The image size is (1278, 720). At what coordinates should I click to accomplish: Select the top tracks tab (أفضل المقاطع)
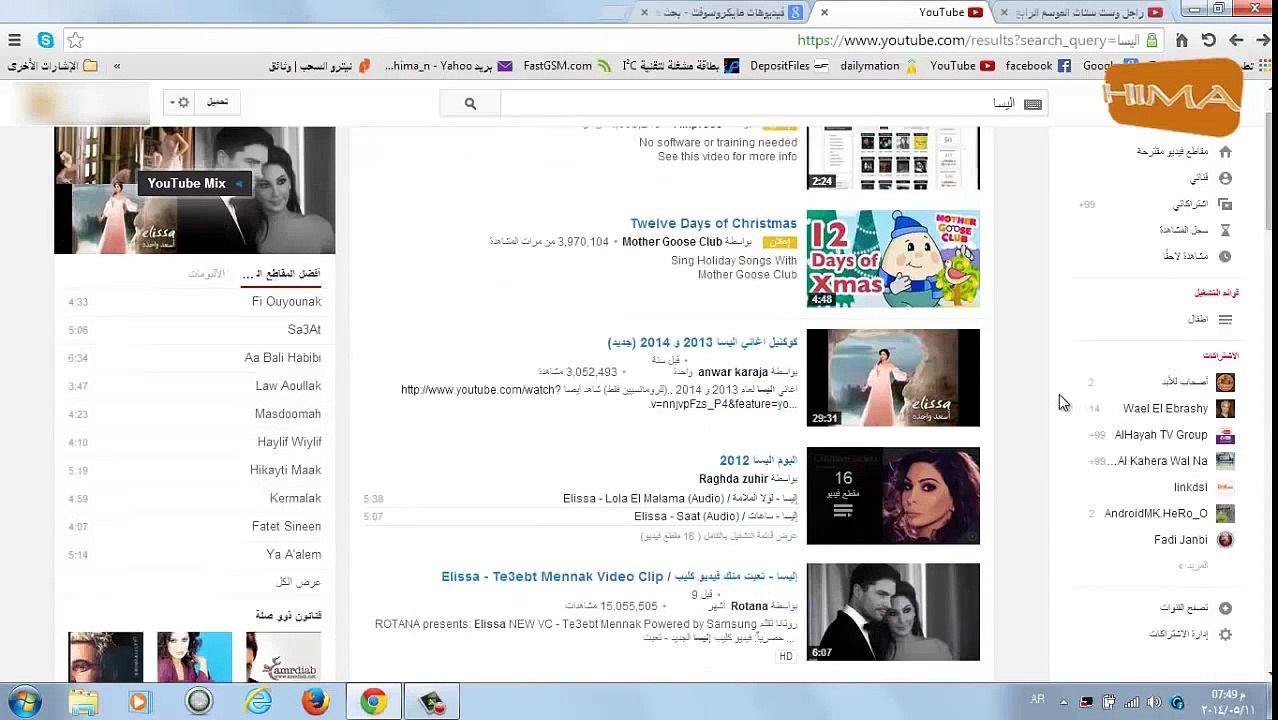[x=282, y=274]
